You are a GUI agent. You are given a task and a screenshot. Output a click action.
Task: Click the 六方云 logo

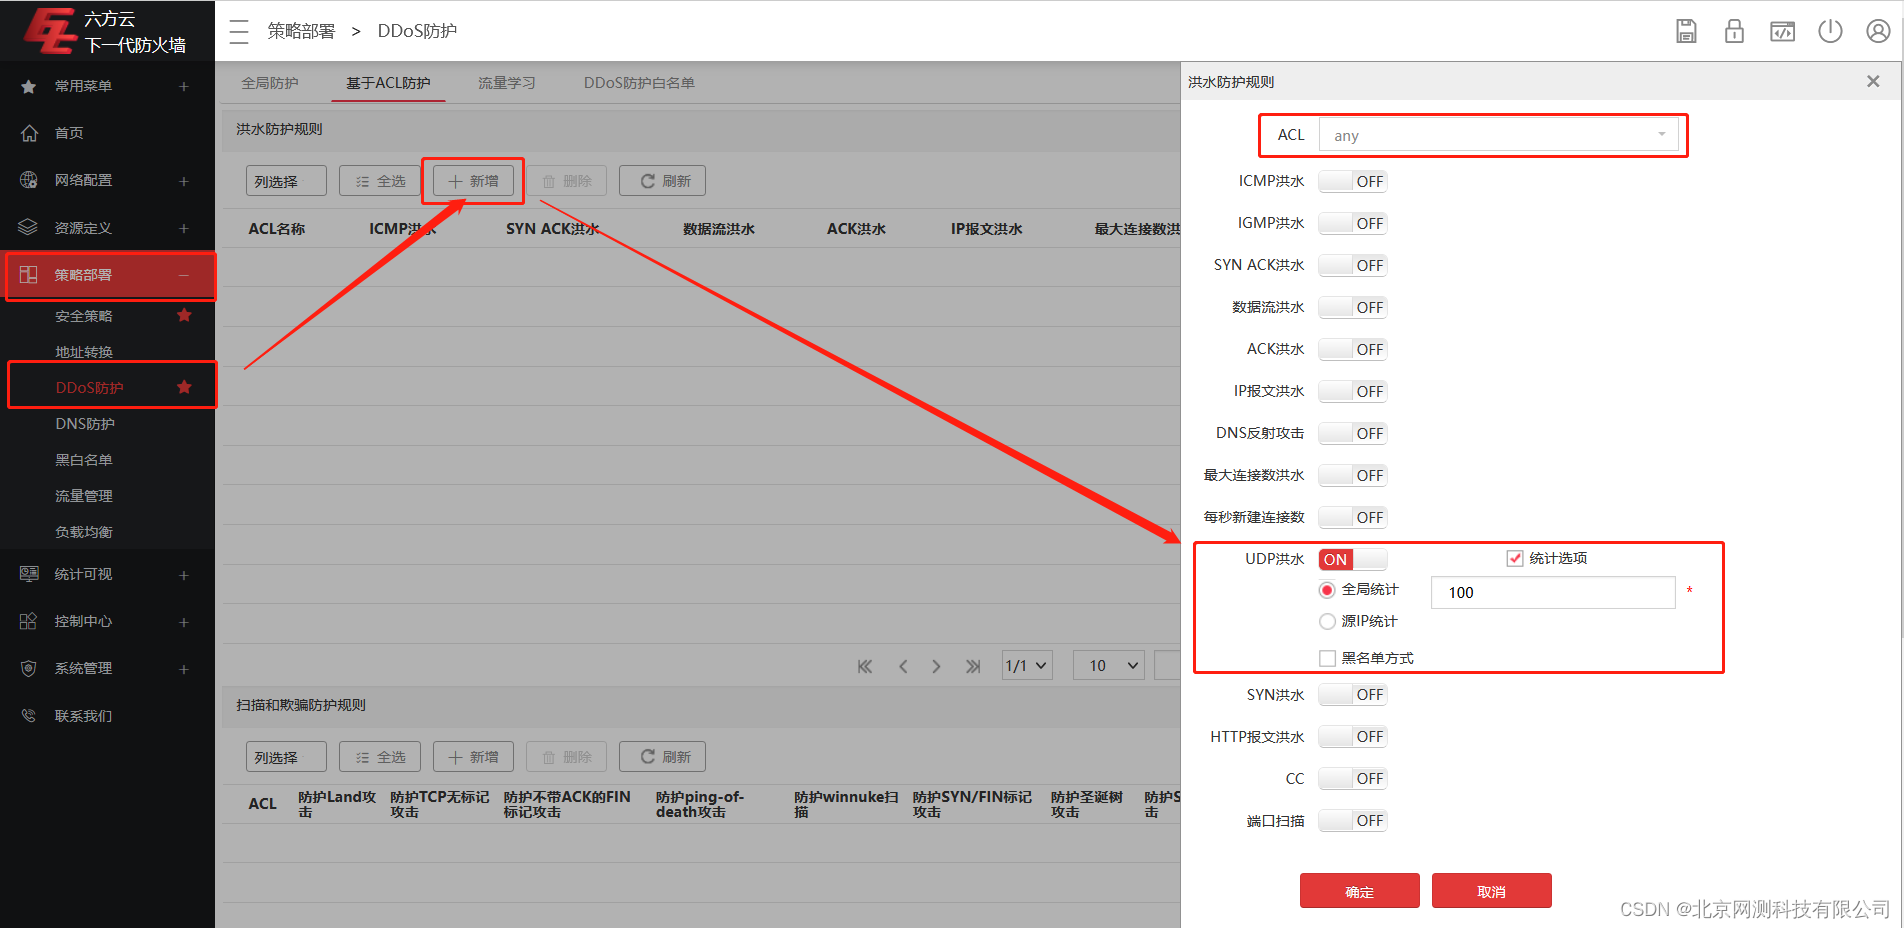click(x=50, y=31)
